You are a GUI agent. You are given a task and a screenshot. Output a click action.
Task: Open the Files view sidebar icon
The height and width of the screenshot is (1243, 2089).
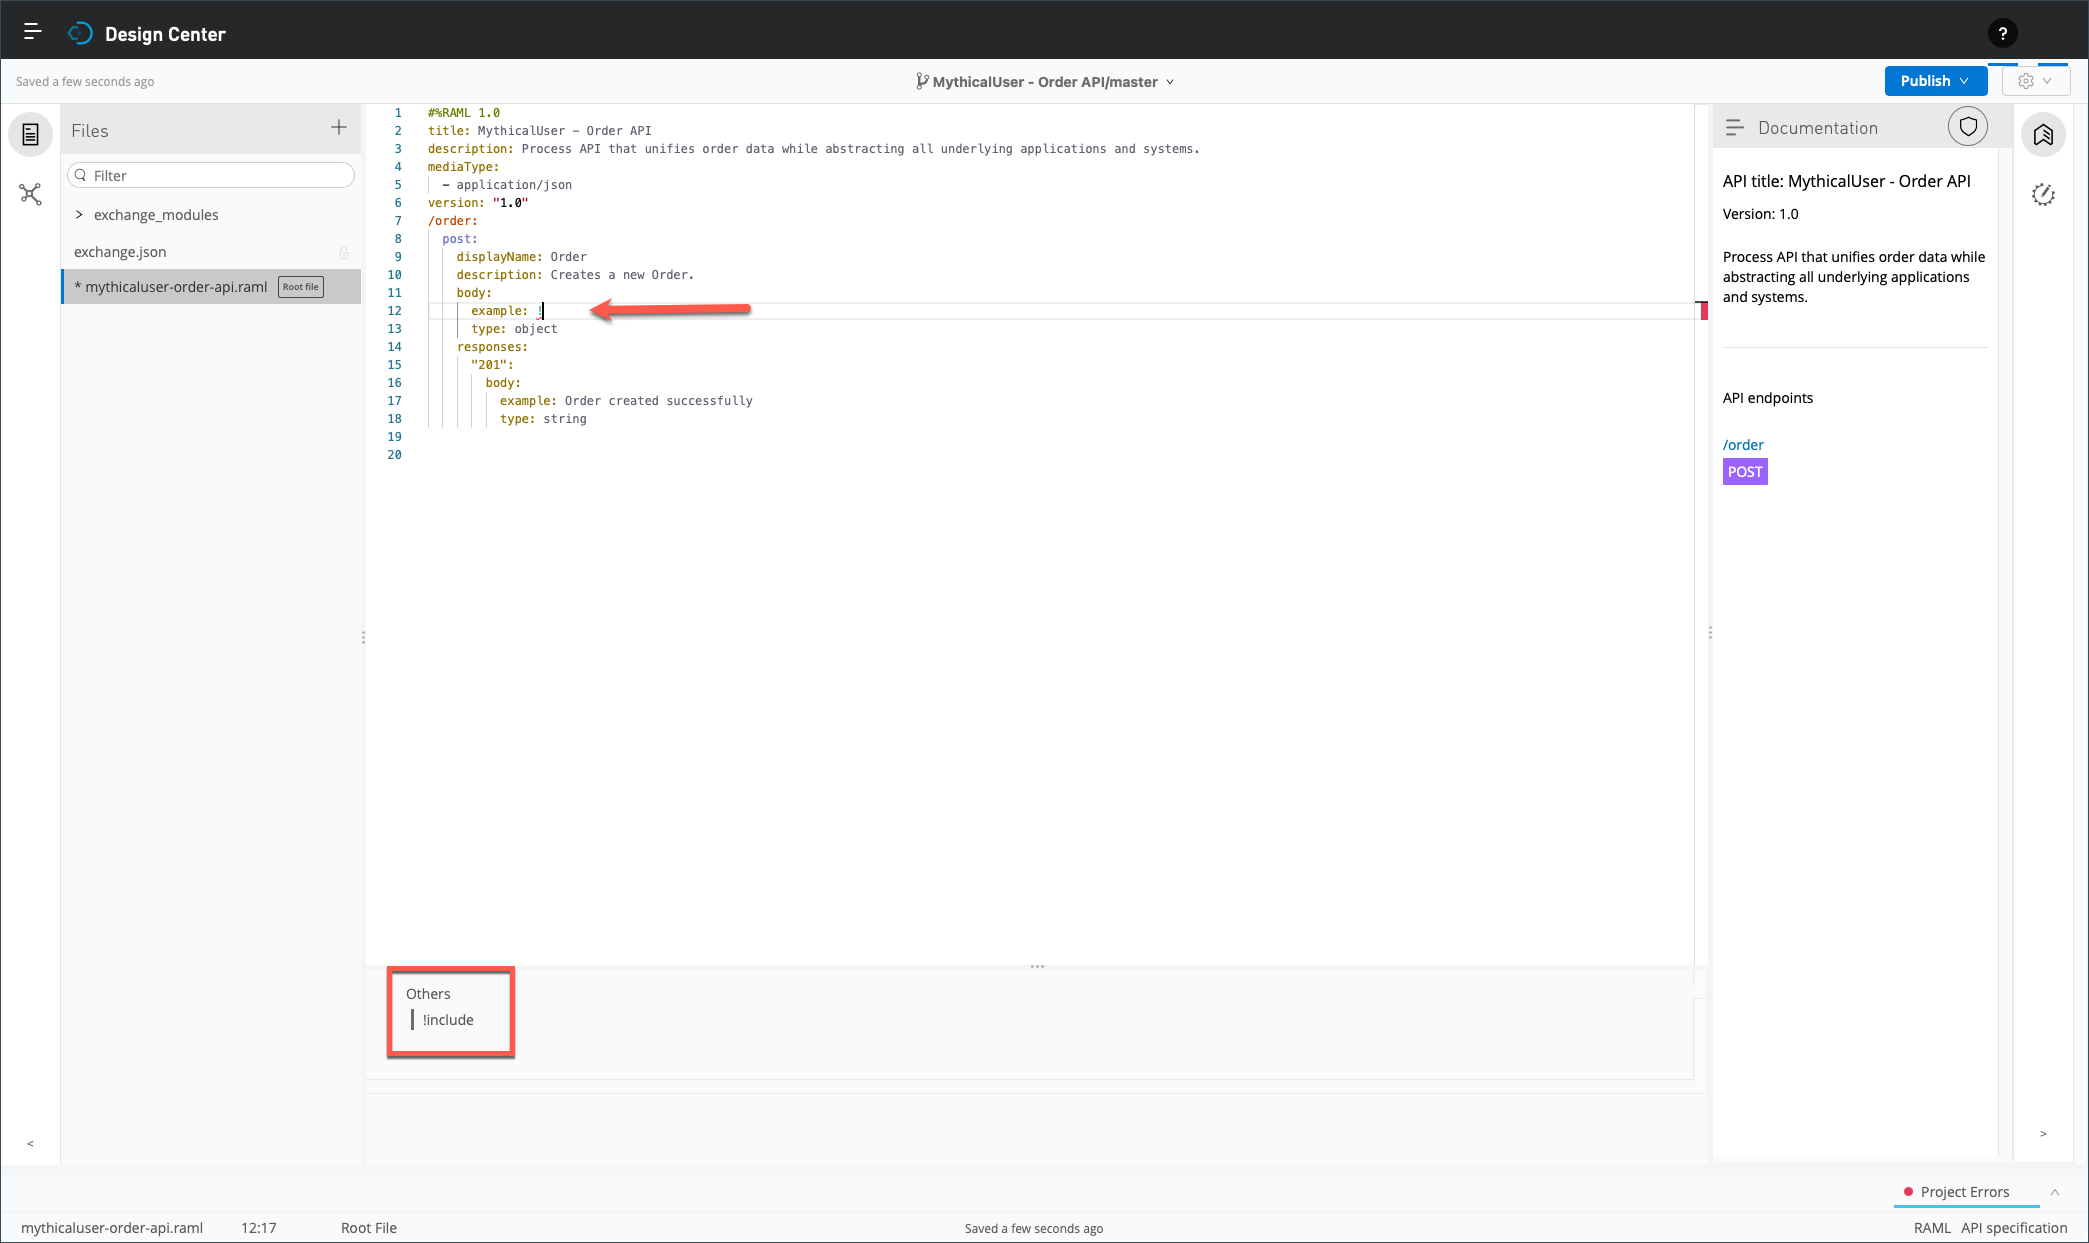31,134
